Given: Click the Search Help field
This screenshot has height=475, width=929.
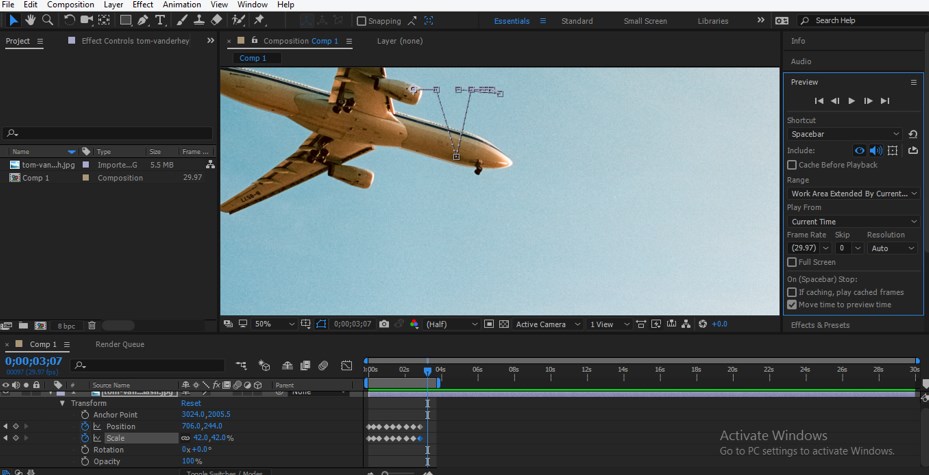Looking at the screenshot, I should click(862, 21).
